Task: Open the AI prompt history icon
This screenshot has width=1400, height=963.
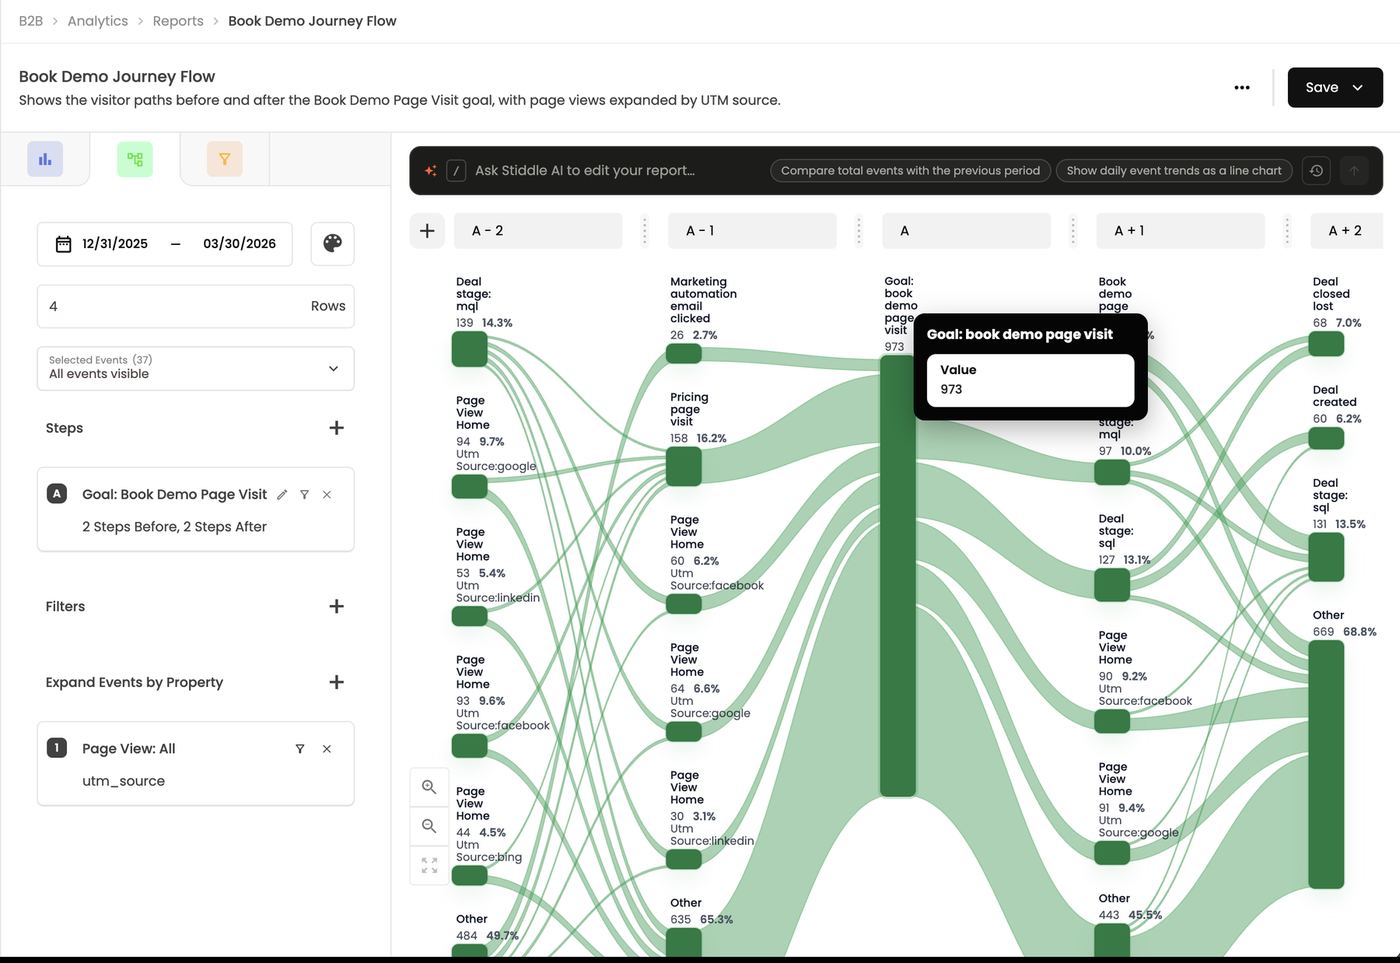Action: [x=1317, y=171]
